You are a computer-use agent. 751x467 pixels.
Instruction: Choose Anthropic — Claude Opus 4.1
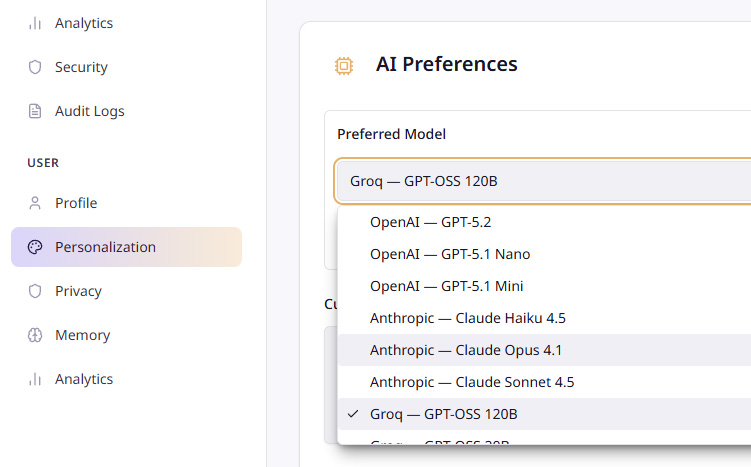coord(466,350)
